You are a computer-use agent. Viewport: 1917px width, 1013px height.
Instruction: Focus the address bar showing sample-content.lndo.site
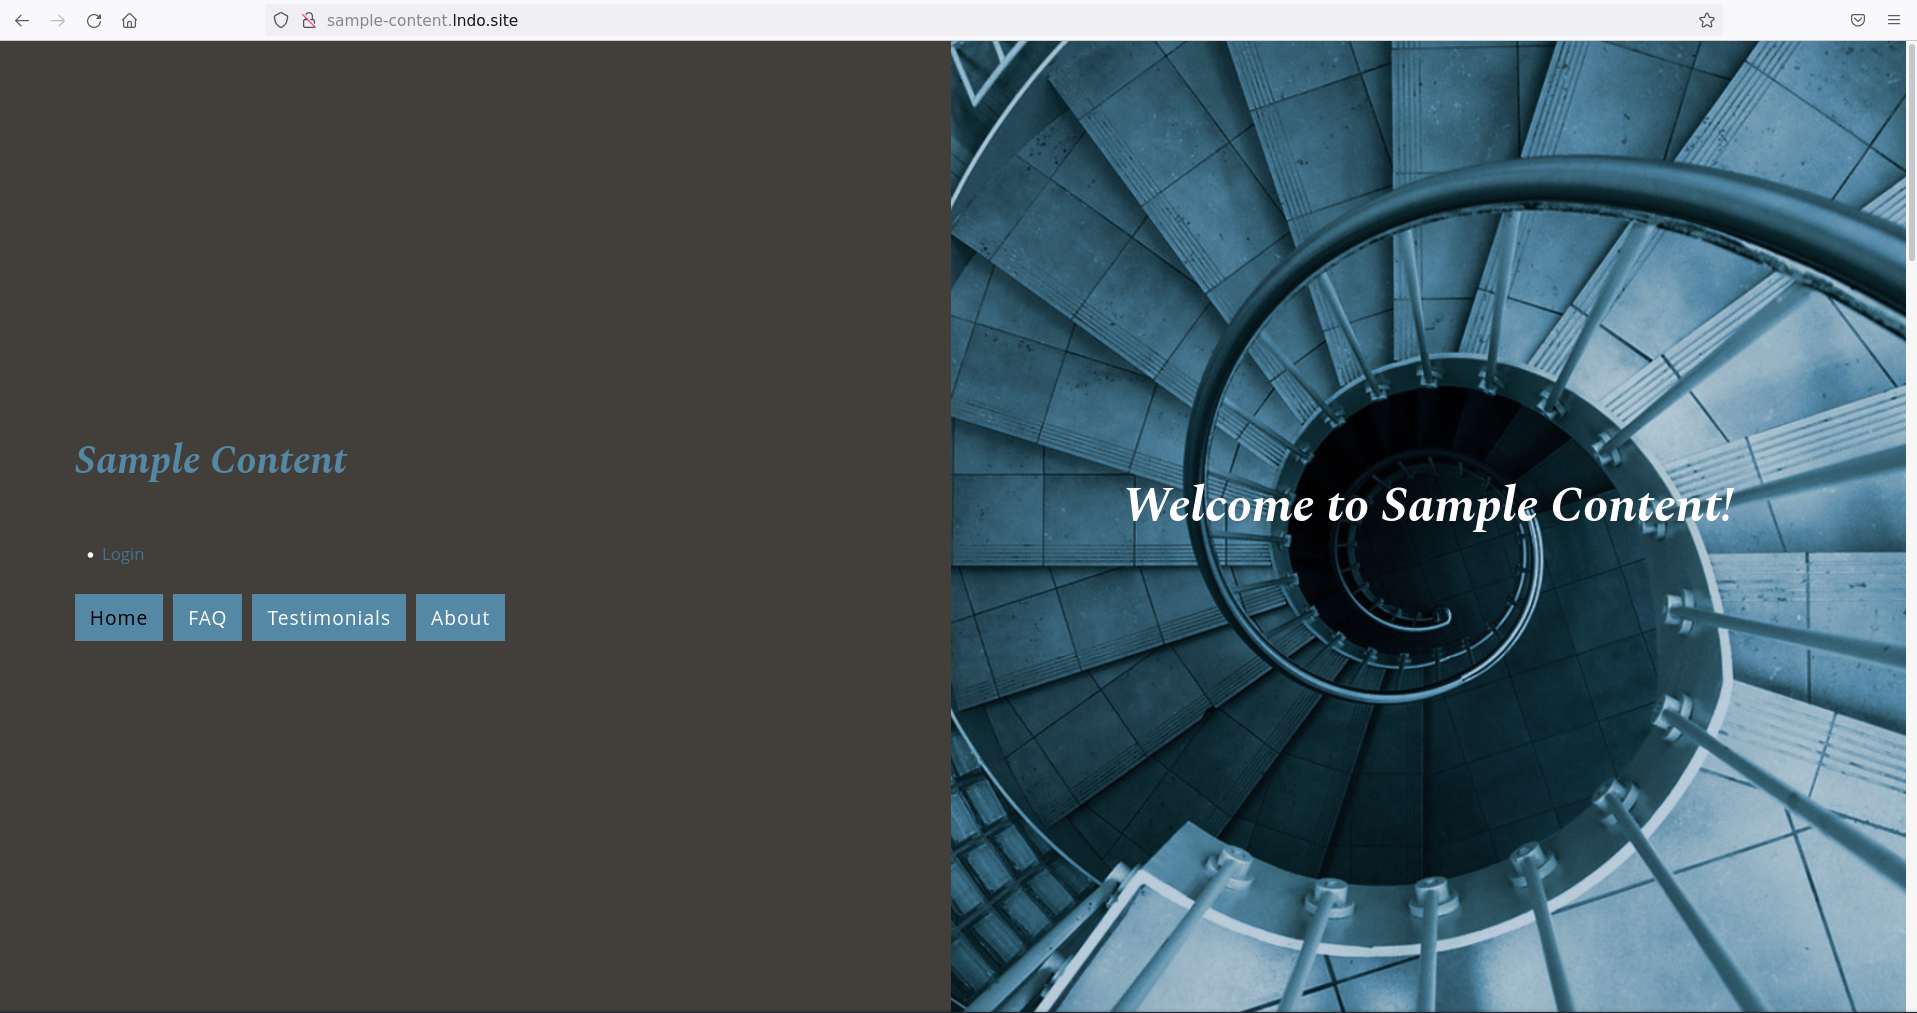point(900,20)
